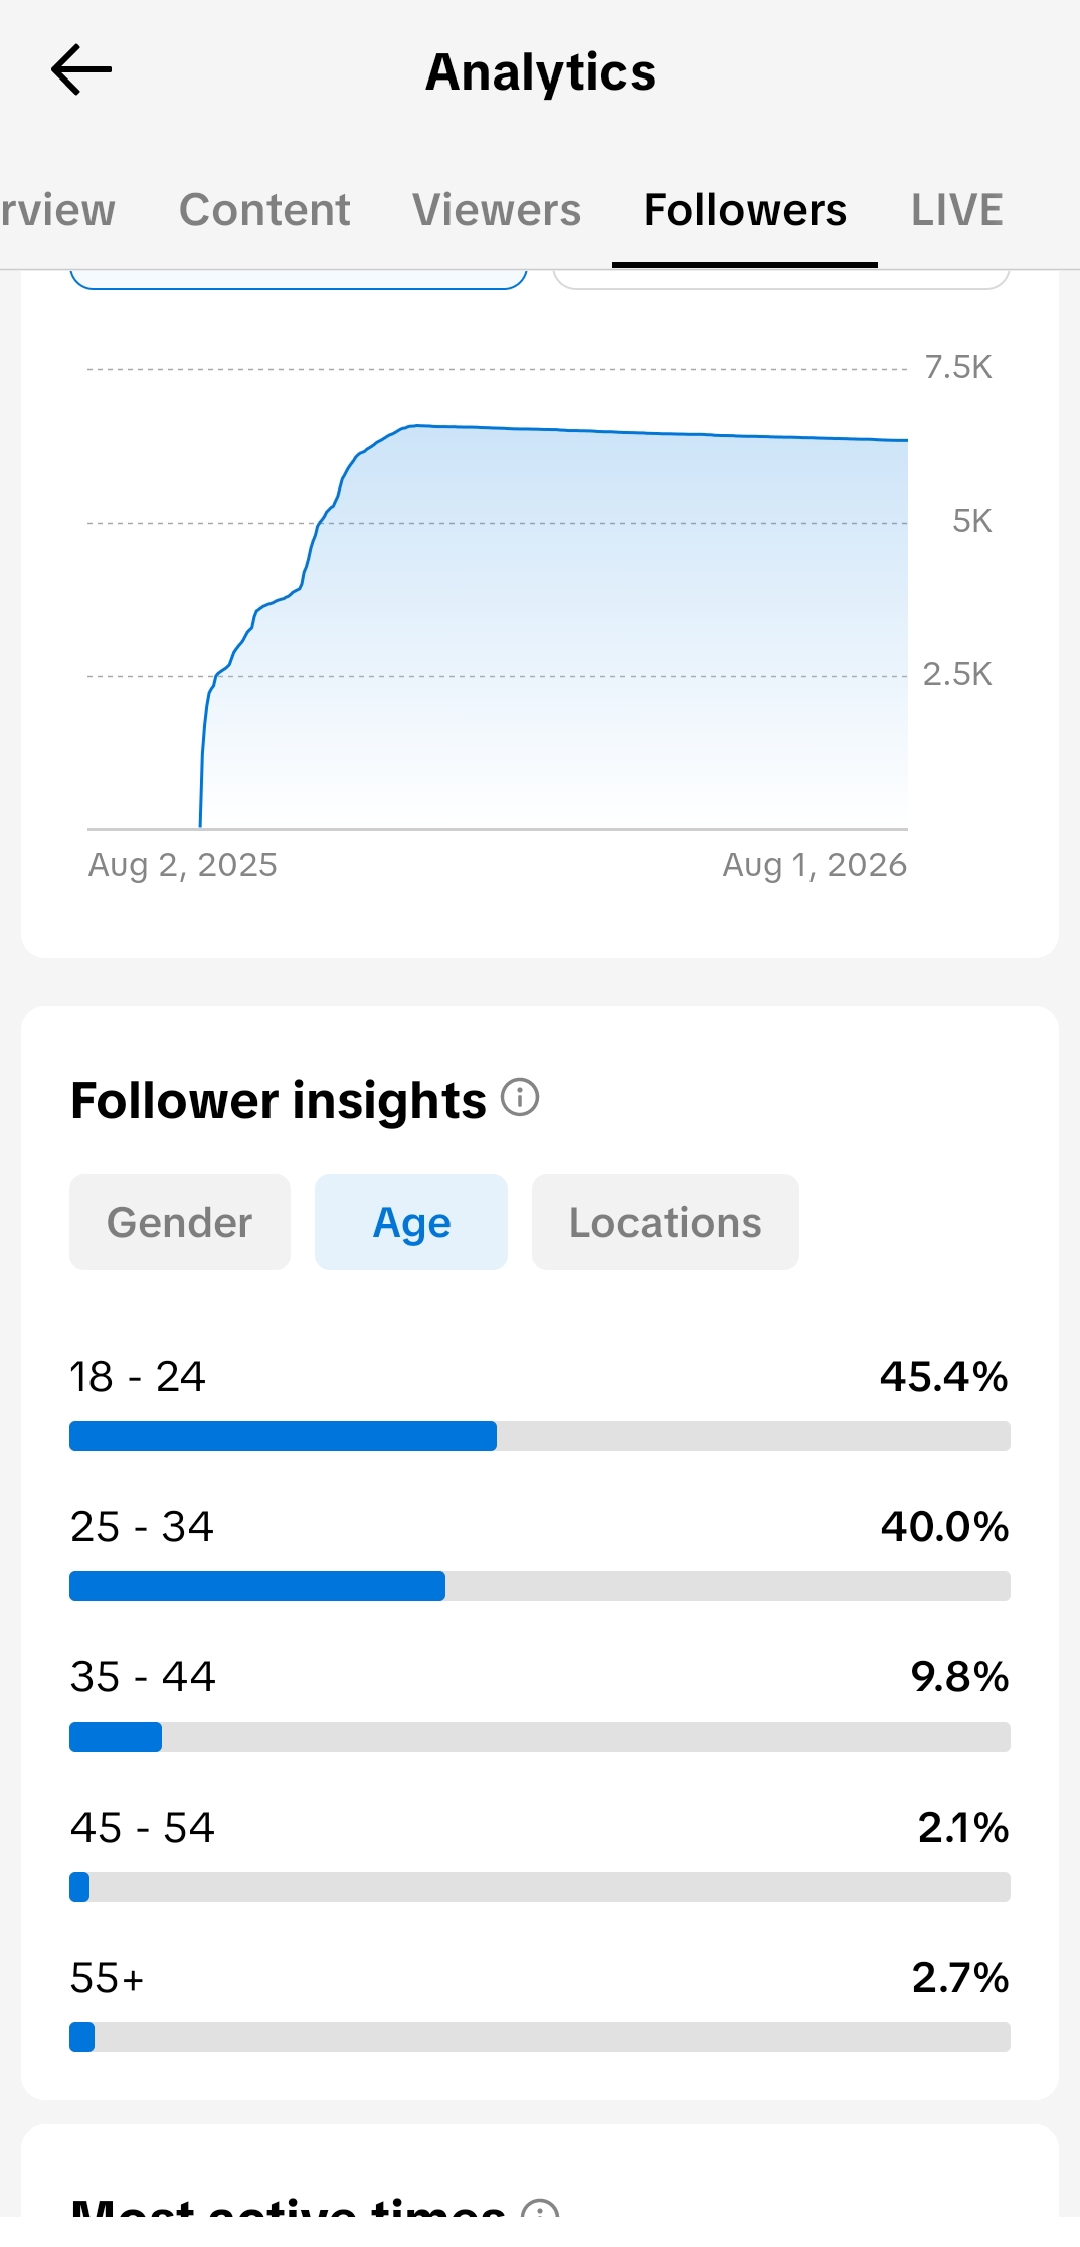
Task: Tap the 35 - 44 age bar
Action: (540, 1737)
